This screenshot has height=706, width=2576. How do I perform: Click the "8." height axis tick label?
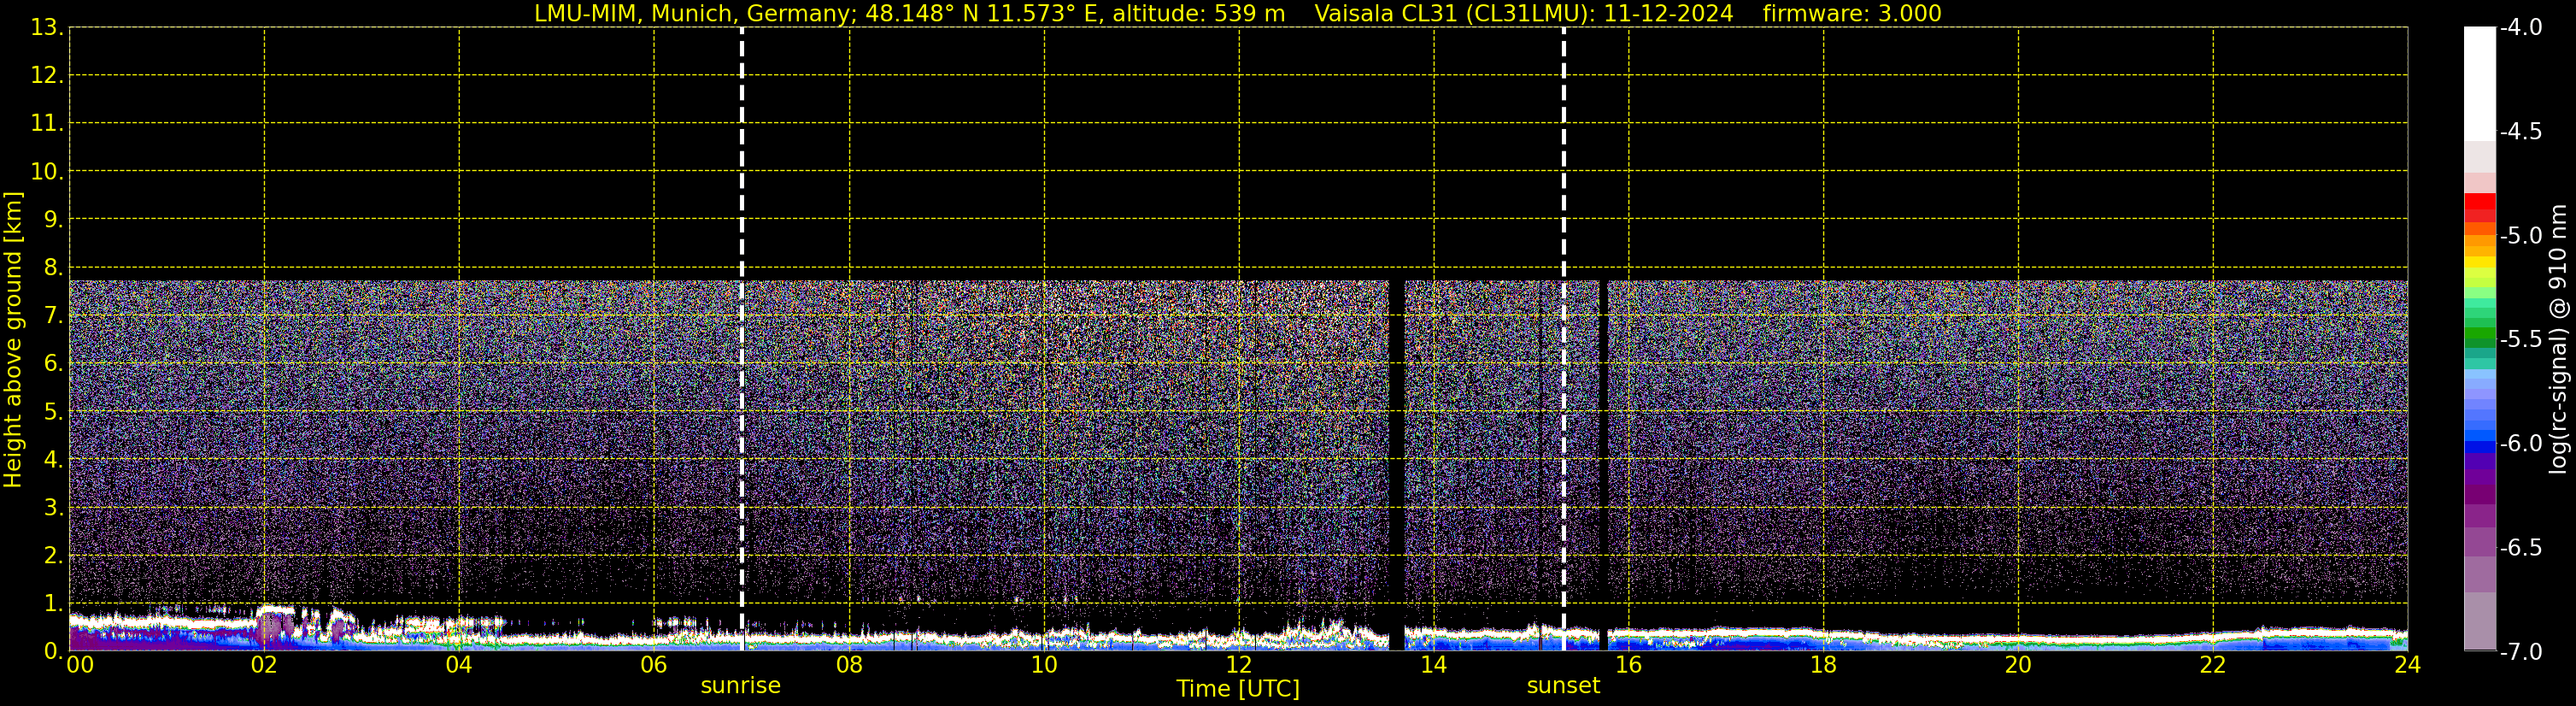tap(53, 267)
